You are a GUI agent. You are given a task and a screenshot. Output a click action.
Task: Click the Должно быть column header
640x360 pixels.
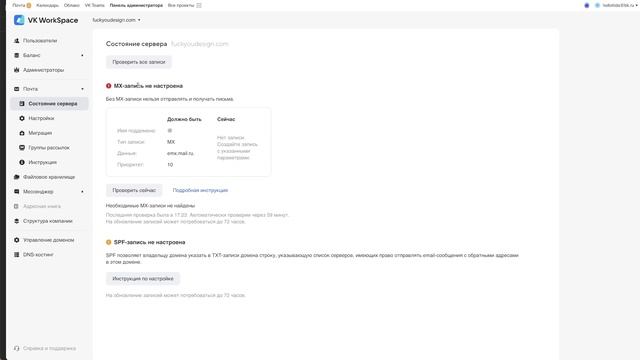click(184, 119)
